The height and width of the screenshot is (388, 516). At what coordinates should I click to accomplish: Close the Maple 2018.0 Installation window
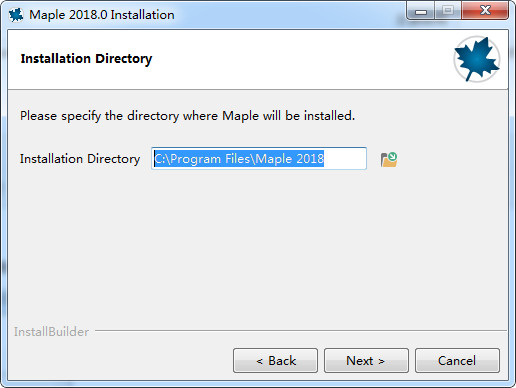(x=485, y=11)
